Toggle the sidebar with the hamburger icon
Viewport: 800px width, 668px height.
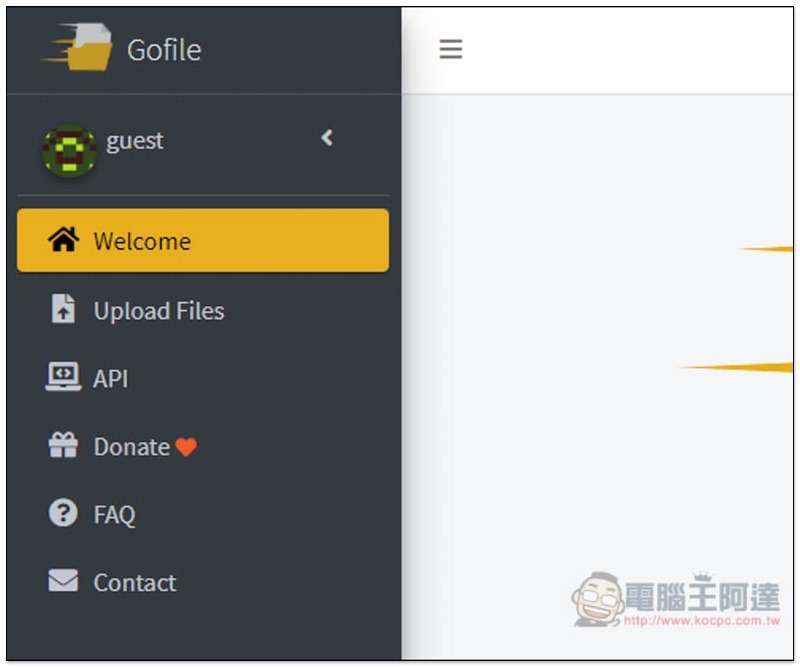451,49
